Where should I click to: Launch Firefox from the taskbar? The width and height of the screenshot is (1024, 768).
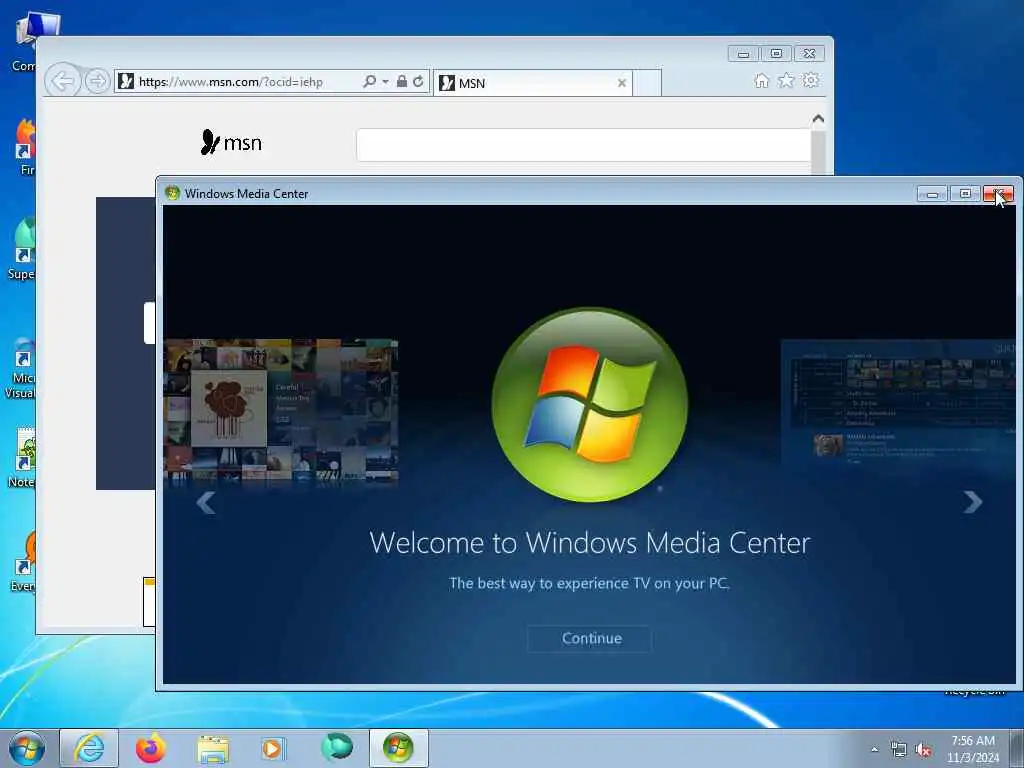click(151, 748)
